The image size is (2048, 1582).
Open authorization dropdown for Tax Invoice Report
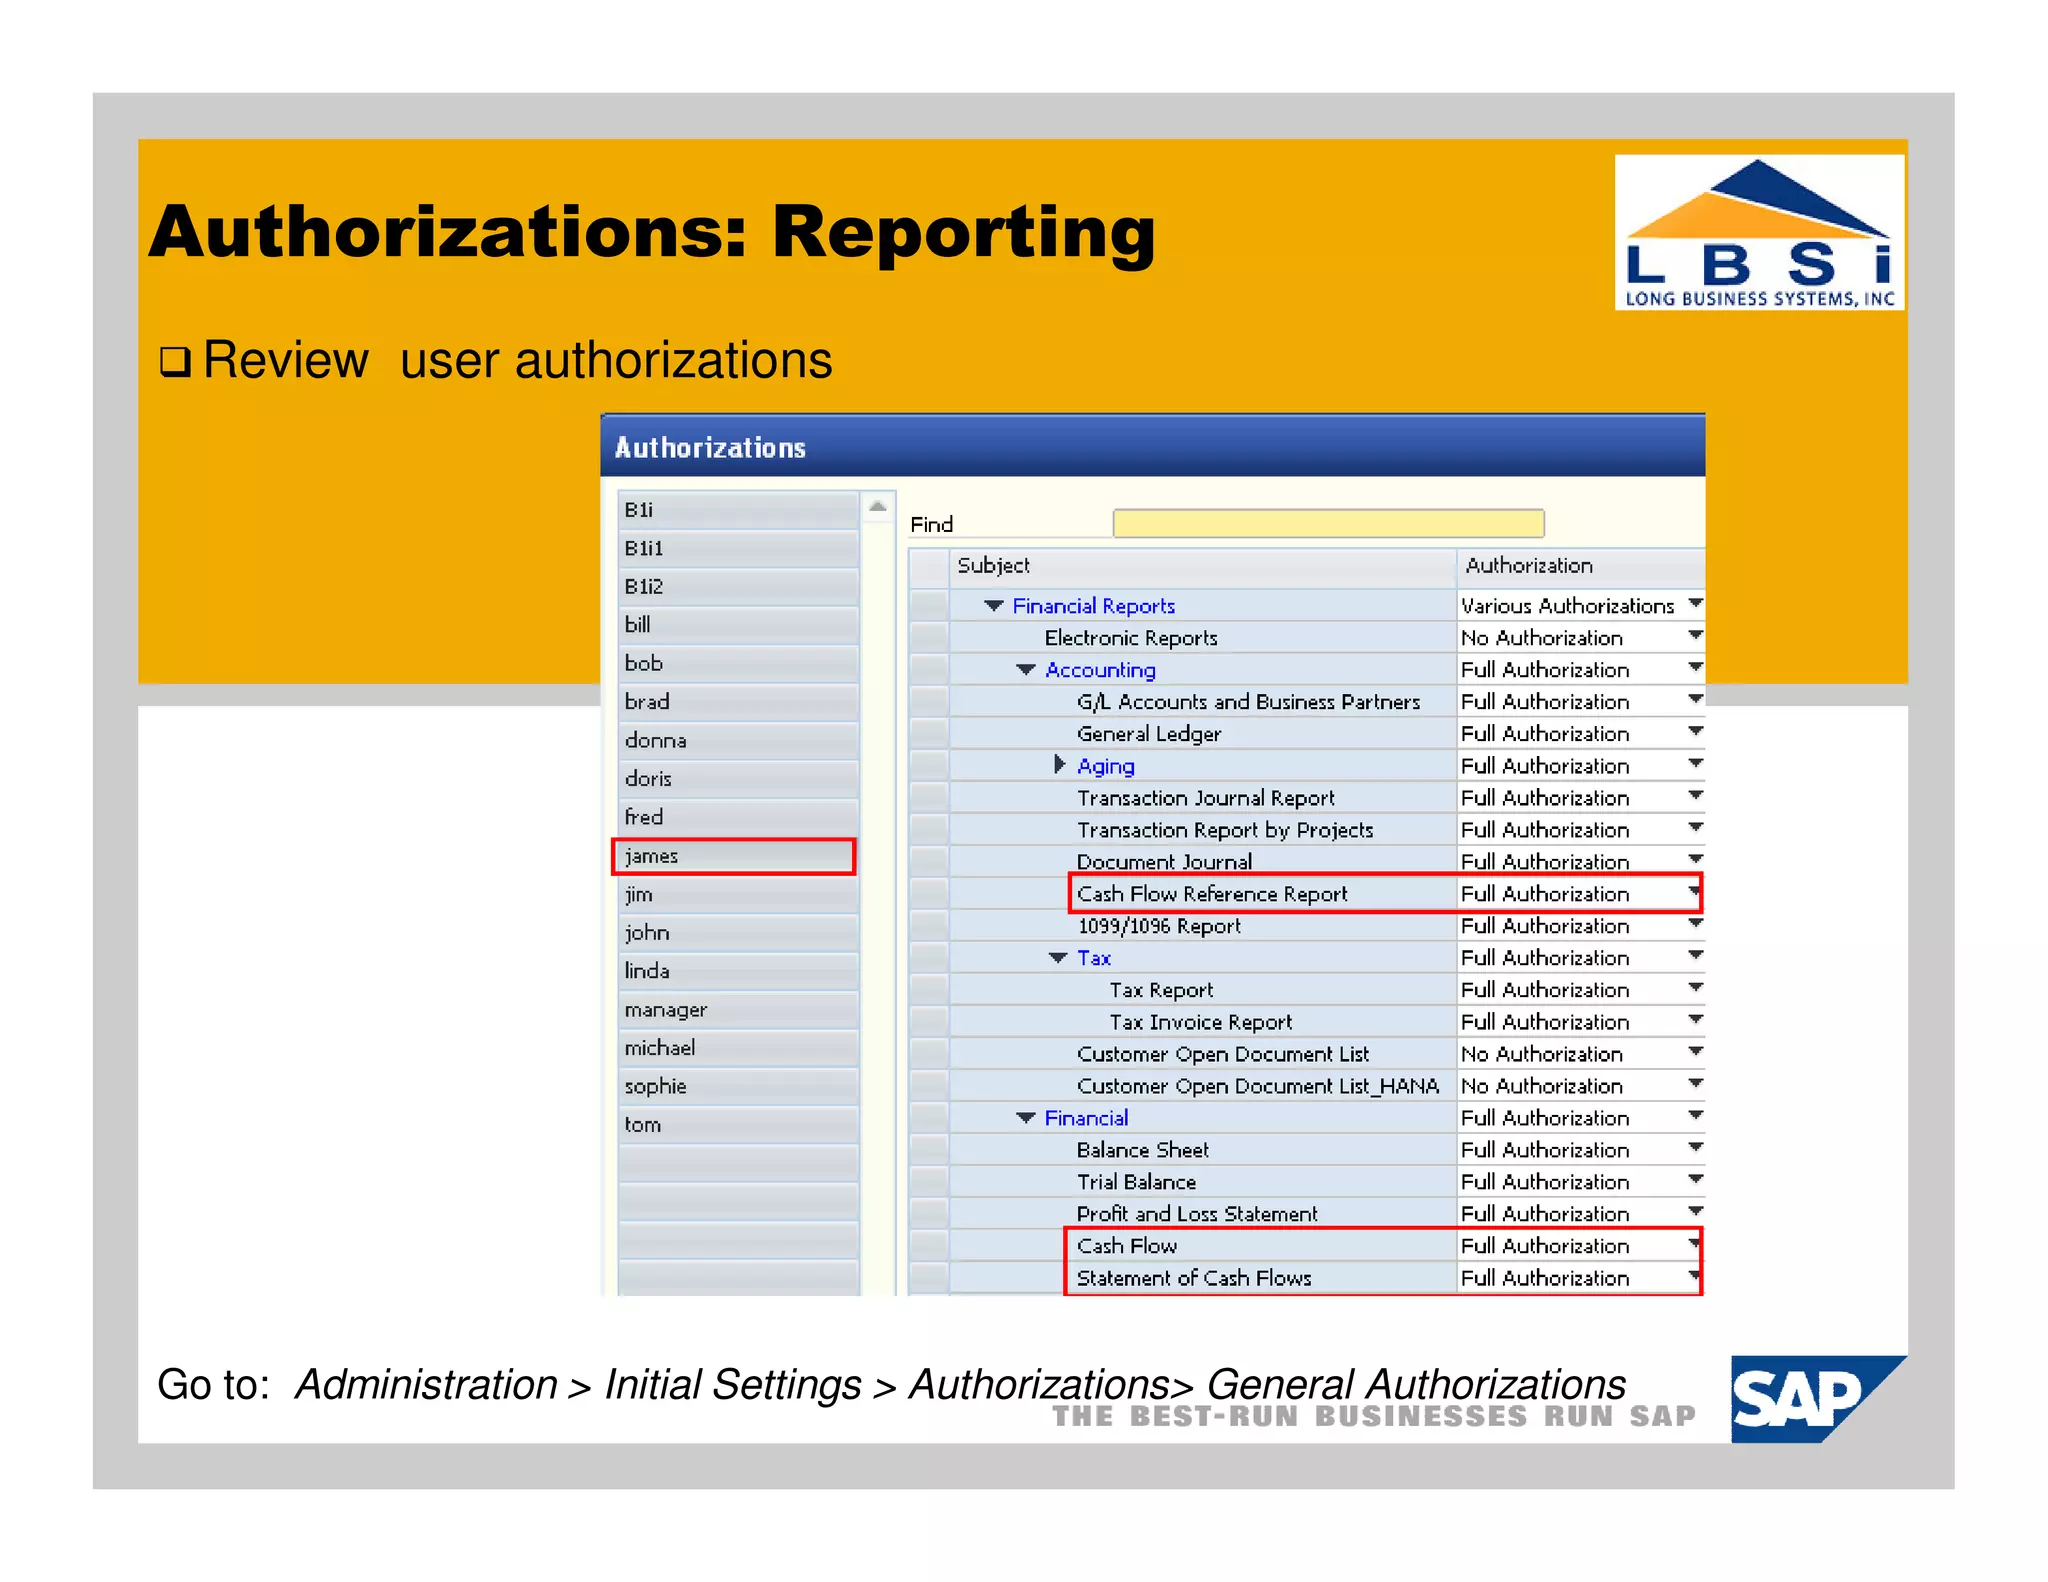pos(1695,1020)
